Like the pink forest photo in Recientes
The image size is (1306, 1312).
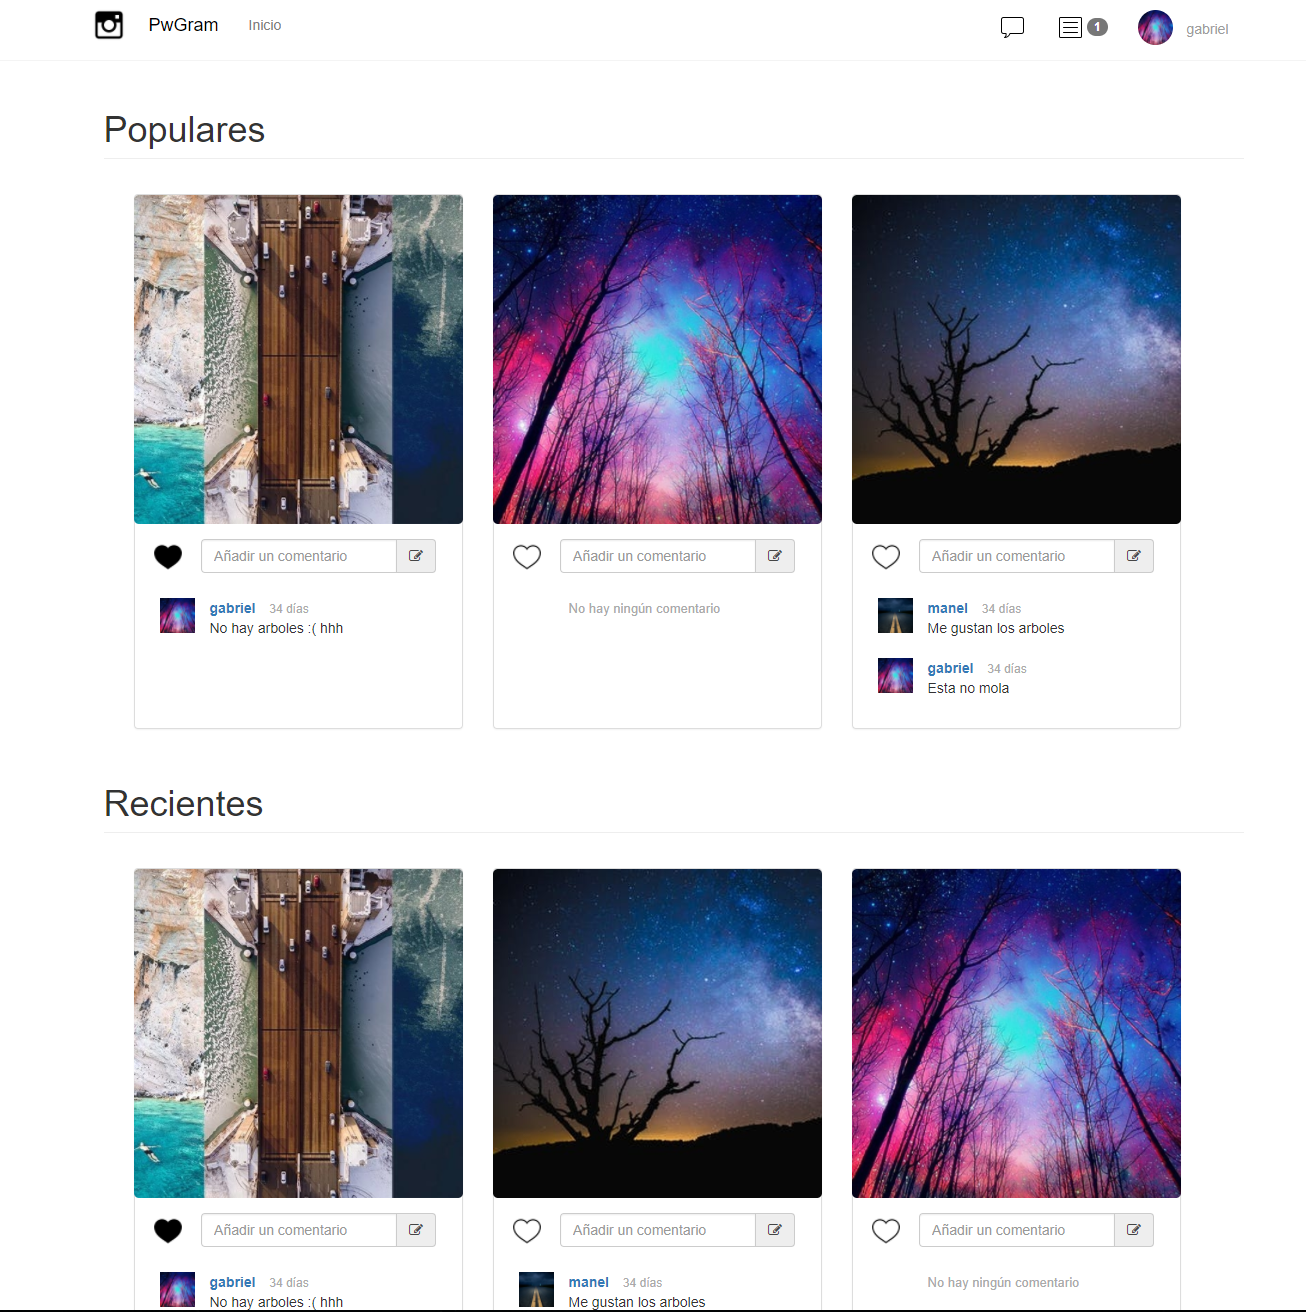(886, 1231)
